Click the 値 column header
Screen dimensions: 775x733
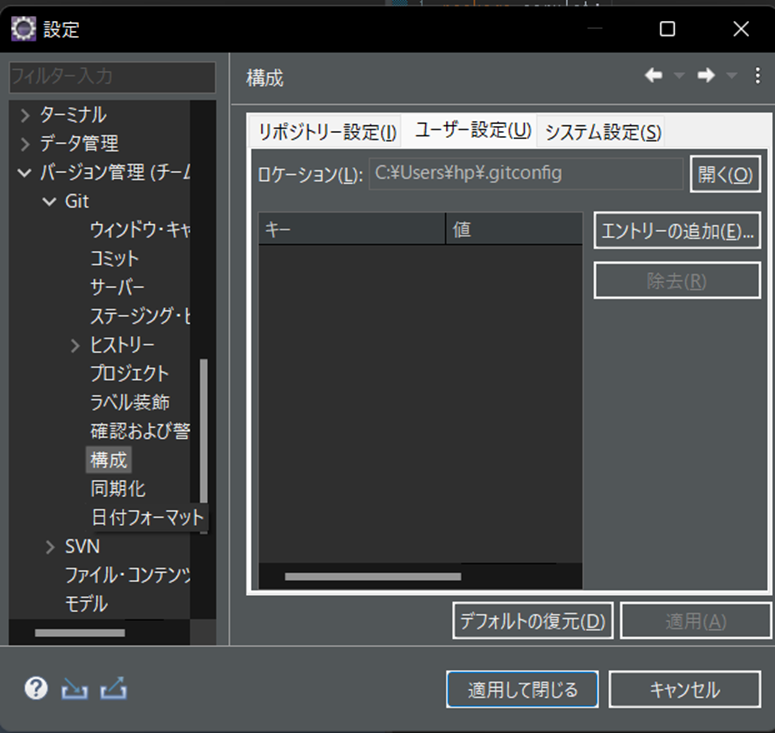[514, 229]
